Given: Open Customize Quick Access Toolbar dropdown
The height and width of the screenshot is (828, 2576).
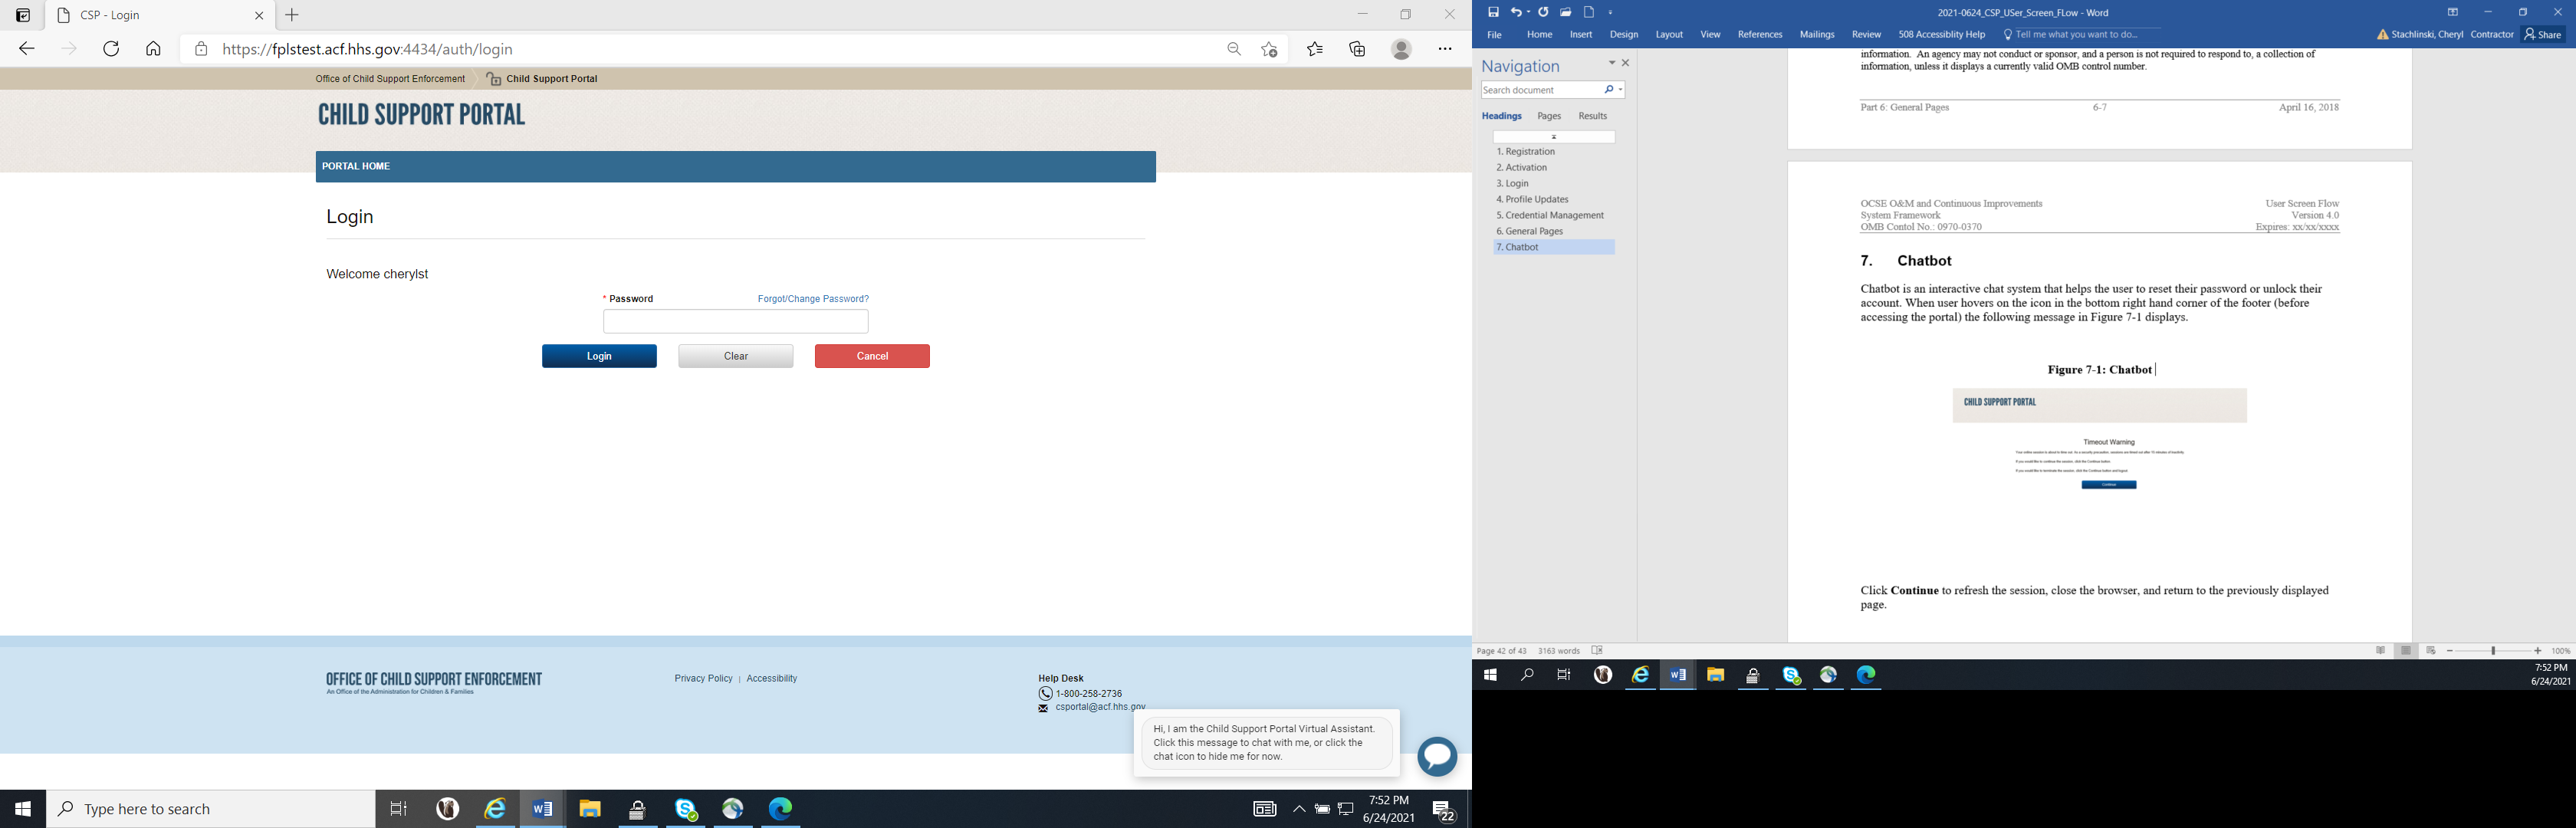Looking at the screenshot, I should (x=1611, y=13).
